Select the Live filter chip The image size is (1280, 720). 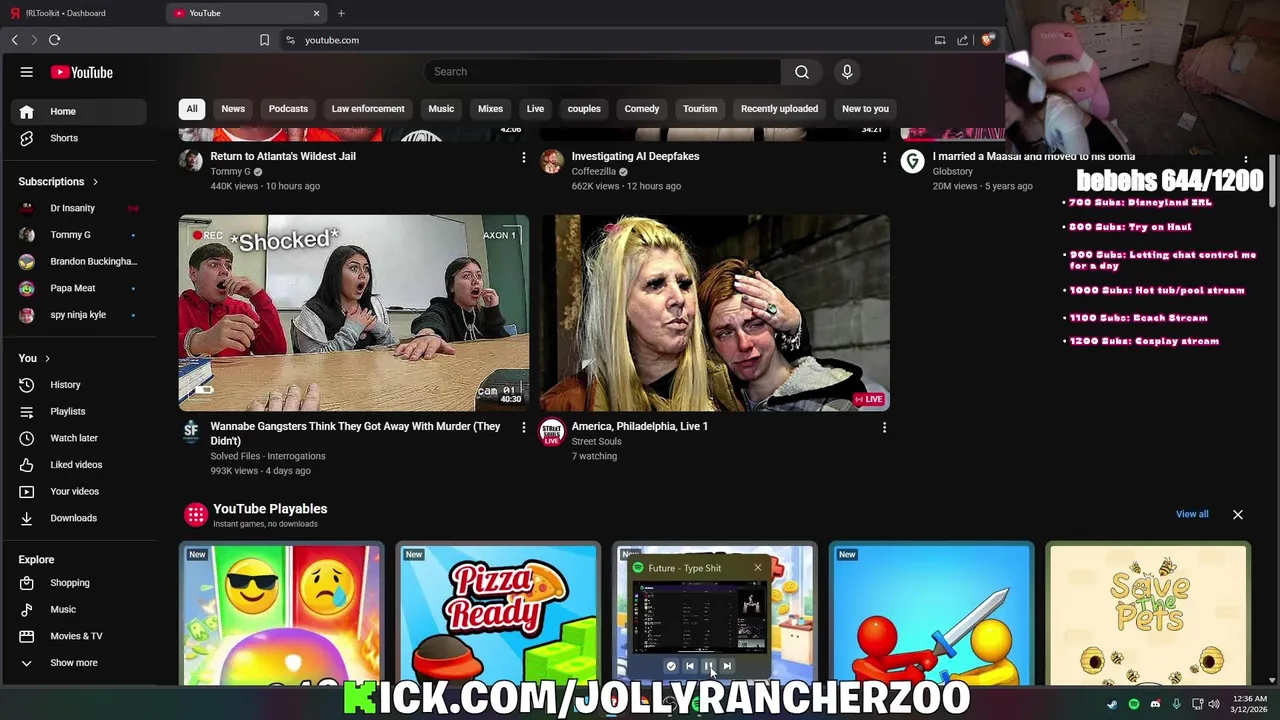[x=535, y=109]
